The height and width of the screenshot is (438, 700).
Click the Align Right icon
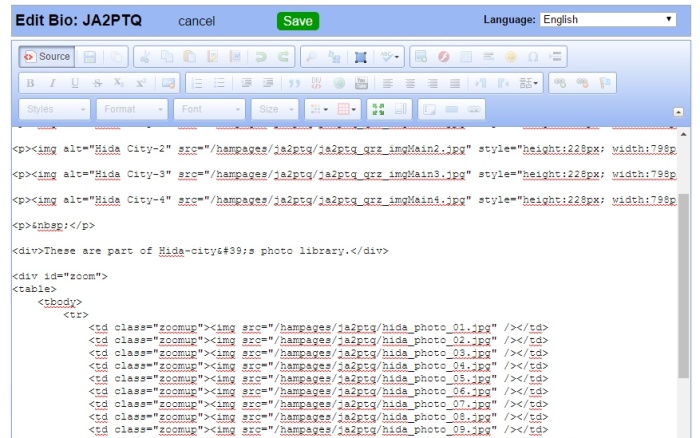coord(432,83)
